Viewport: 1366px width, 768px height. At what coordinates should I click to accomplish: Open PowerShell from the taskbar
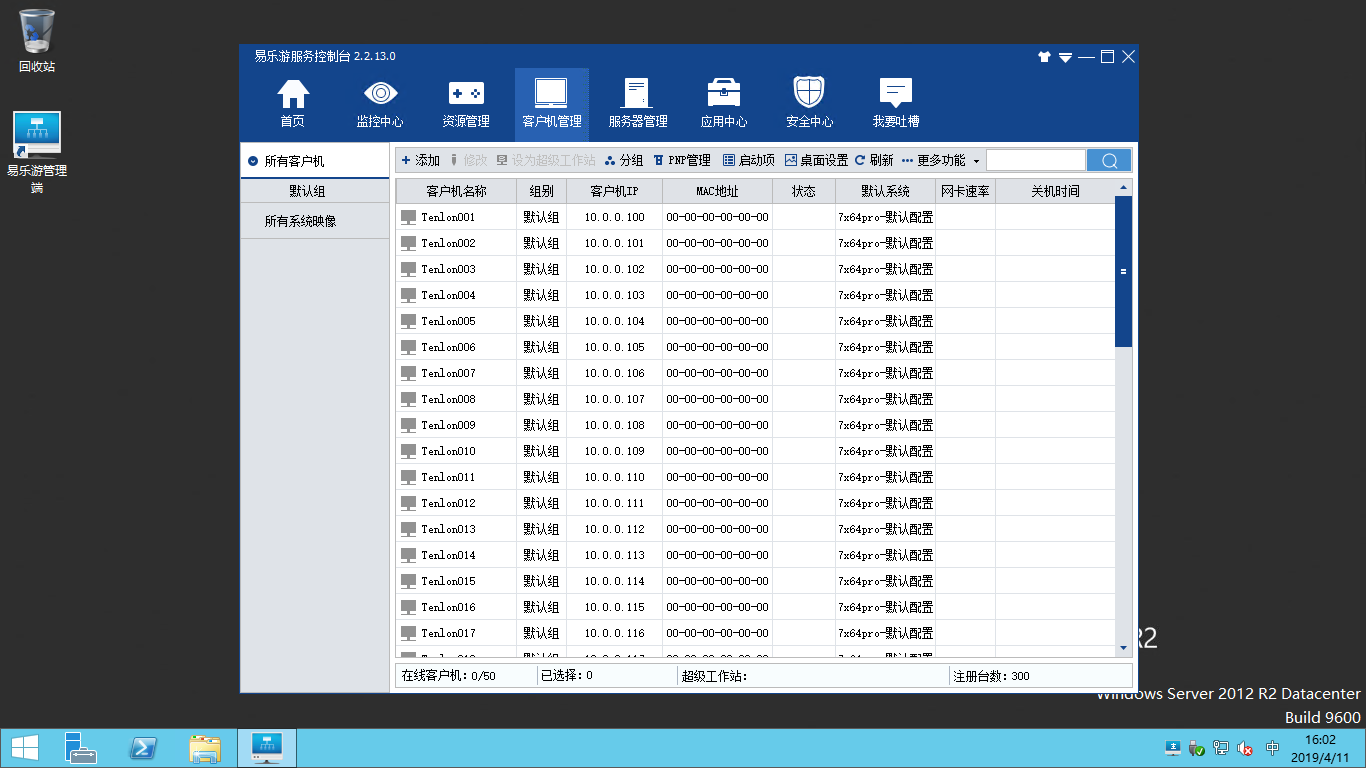click(143, 748)
